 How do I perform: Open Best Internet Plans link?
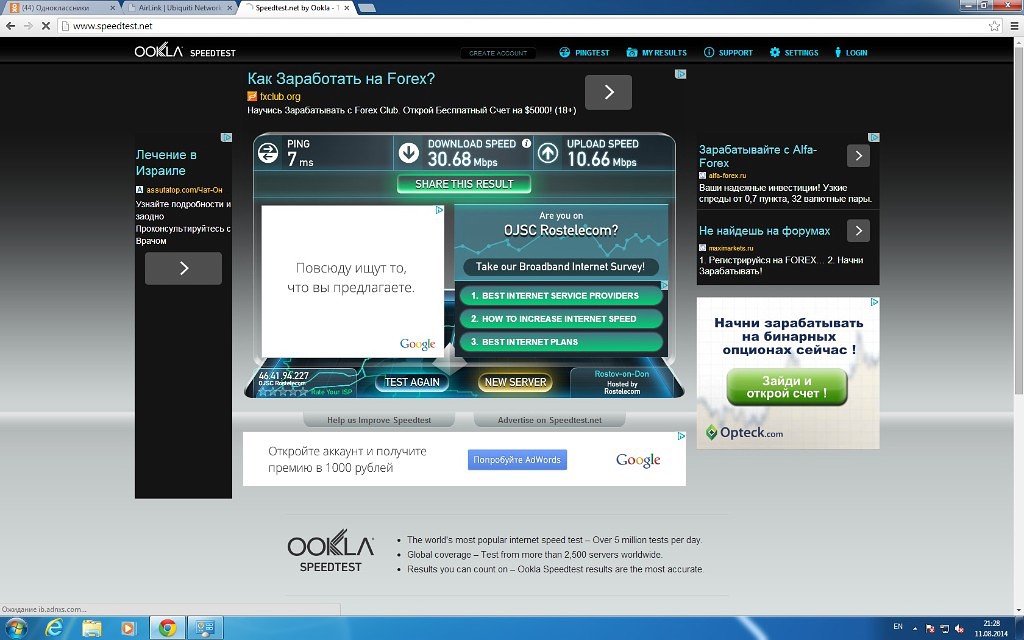560,342
